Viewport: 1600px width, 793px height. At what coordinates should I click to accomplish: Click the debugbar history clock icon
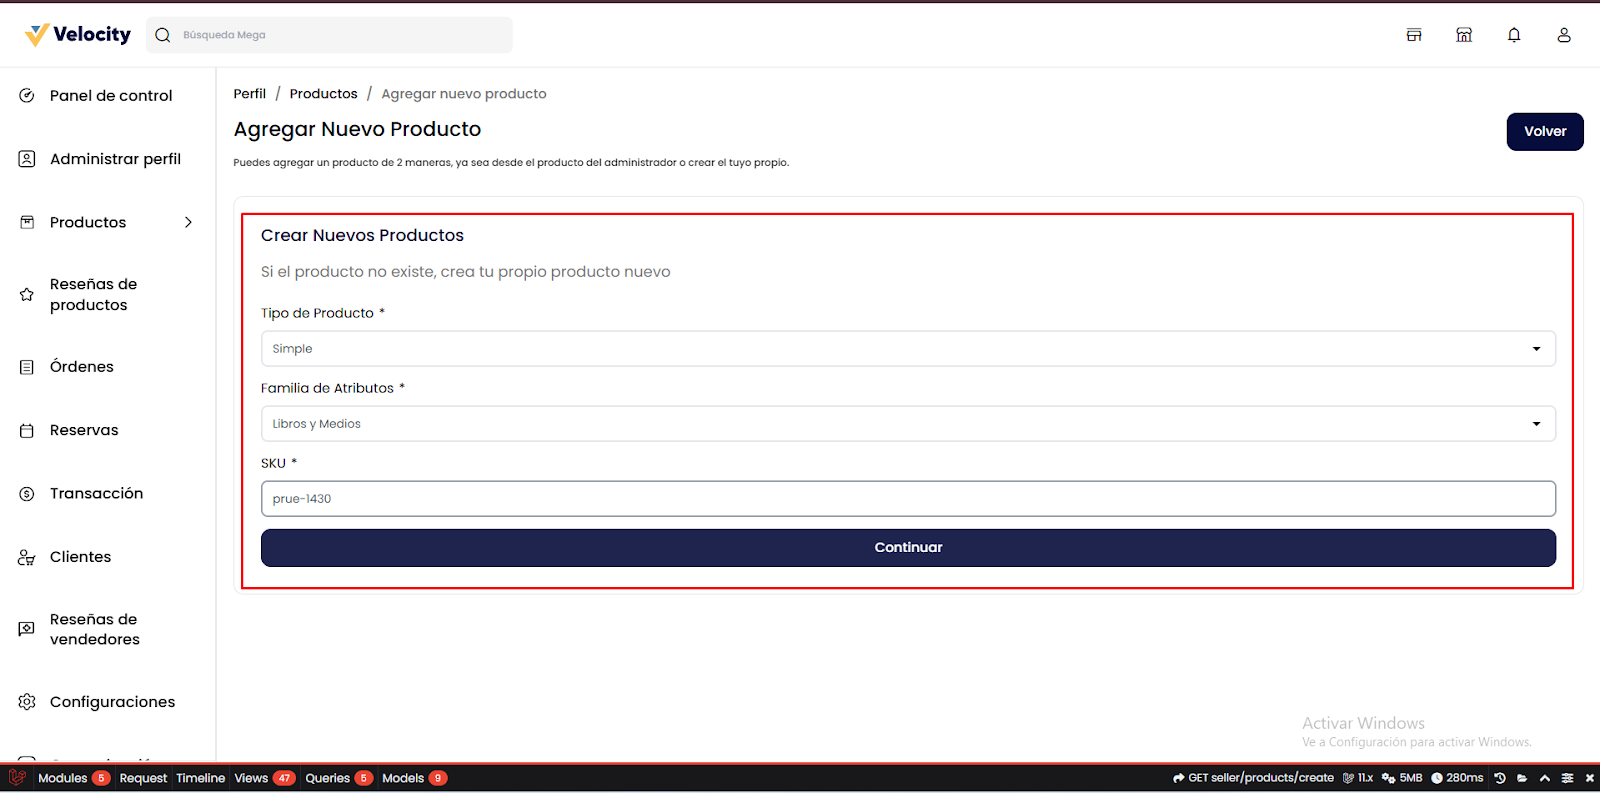(1500, 778)
